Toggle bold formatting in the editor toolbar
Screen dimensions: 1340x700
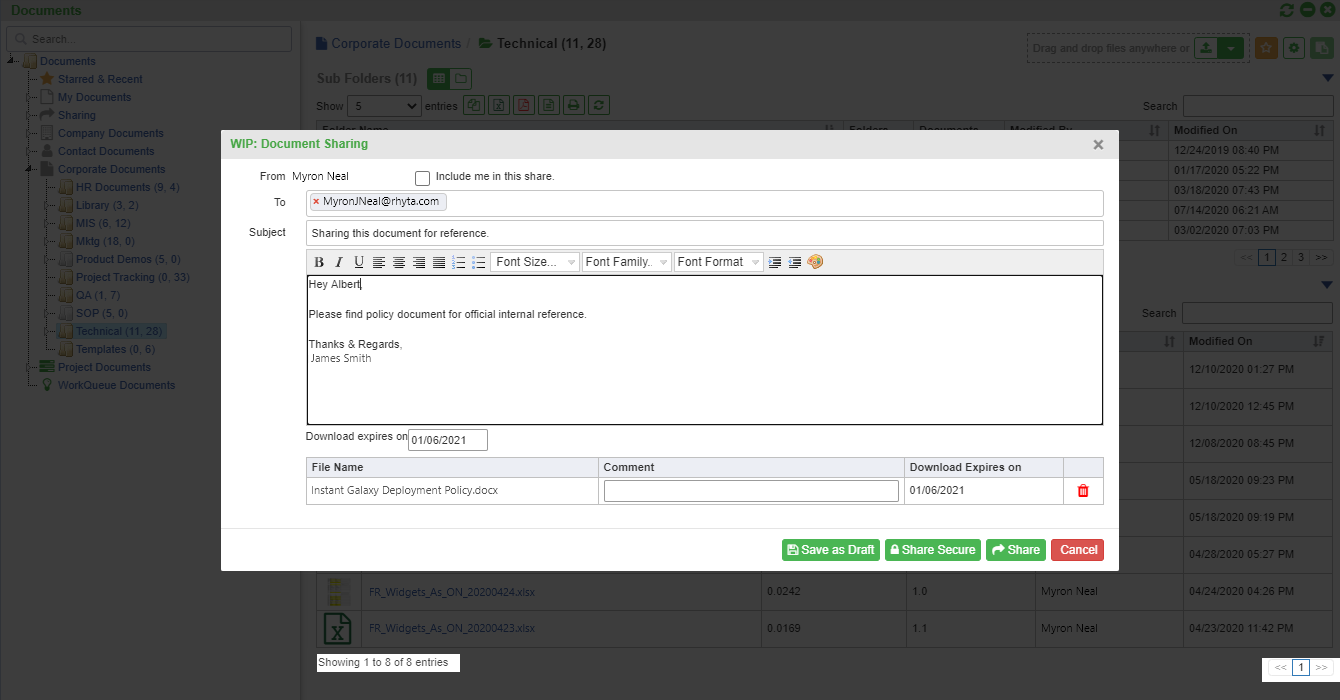pyautogui.click(x=319, y=262)
